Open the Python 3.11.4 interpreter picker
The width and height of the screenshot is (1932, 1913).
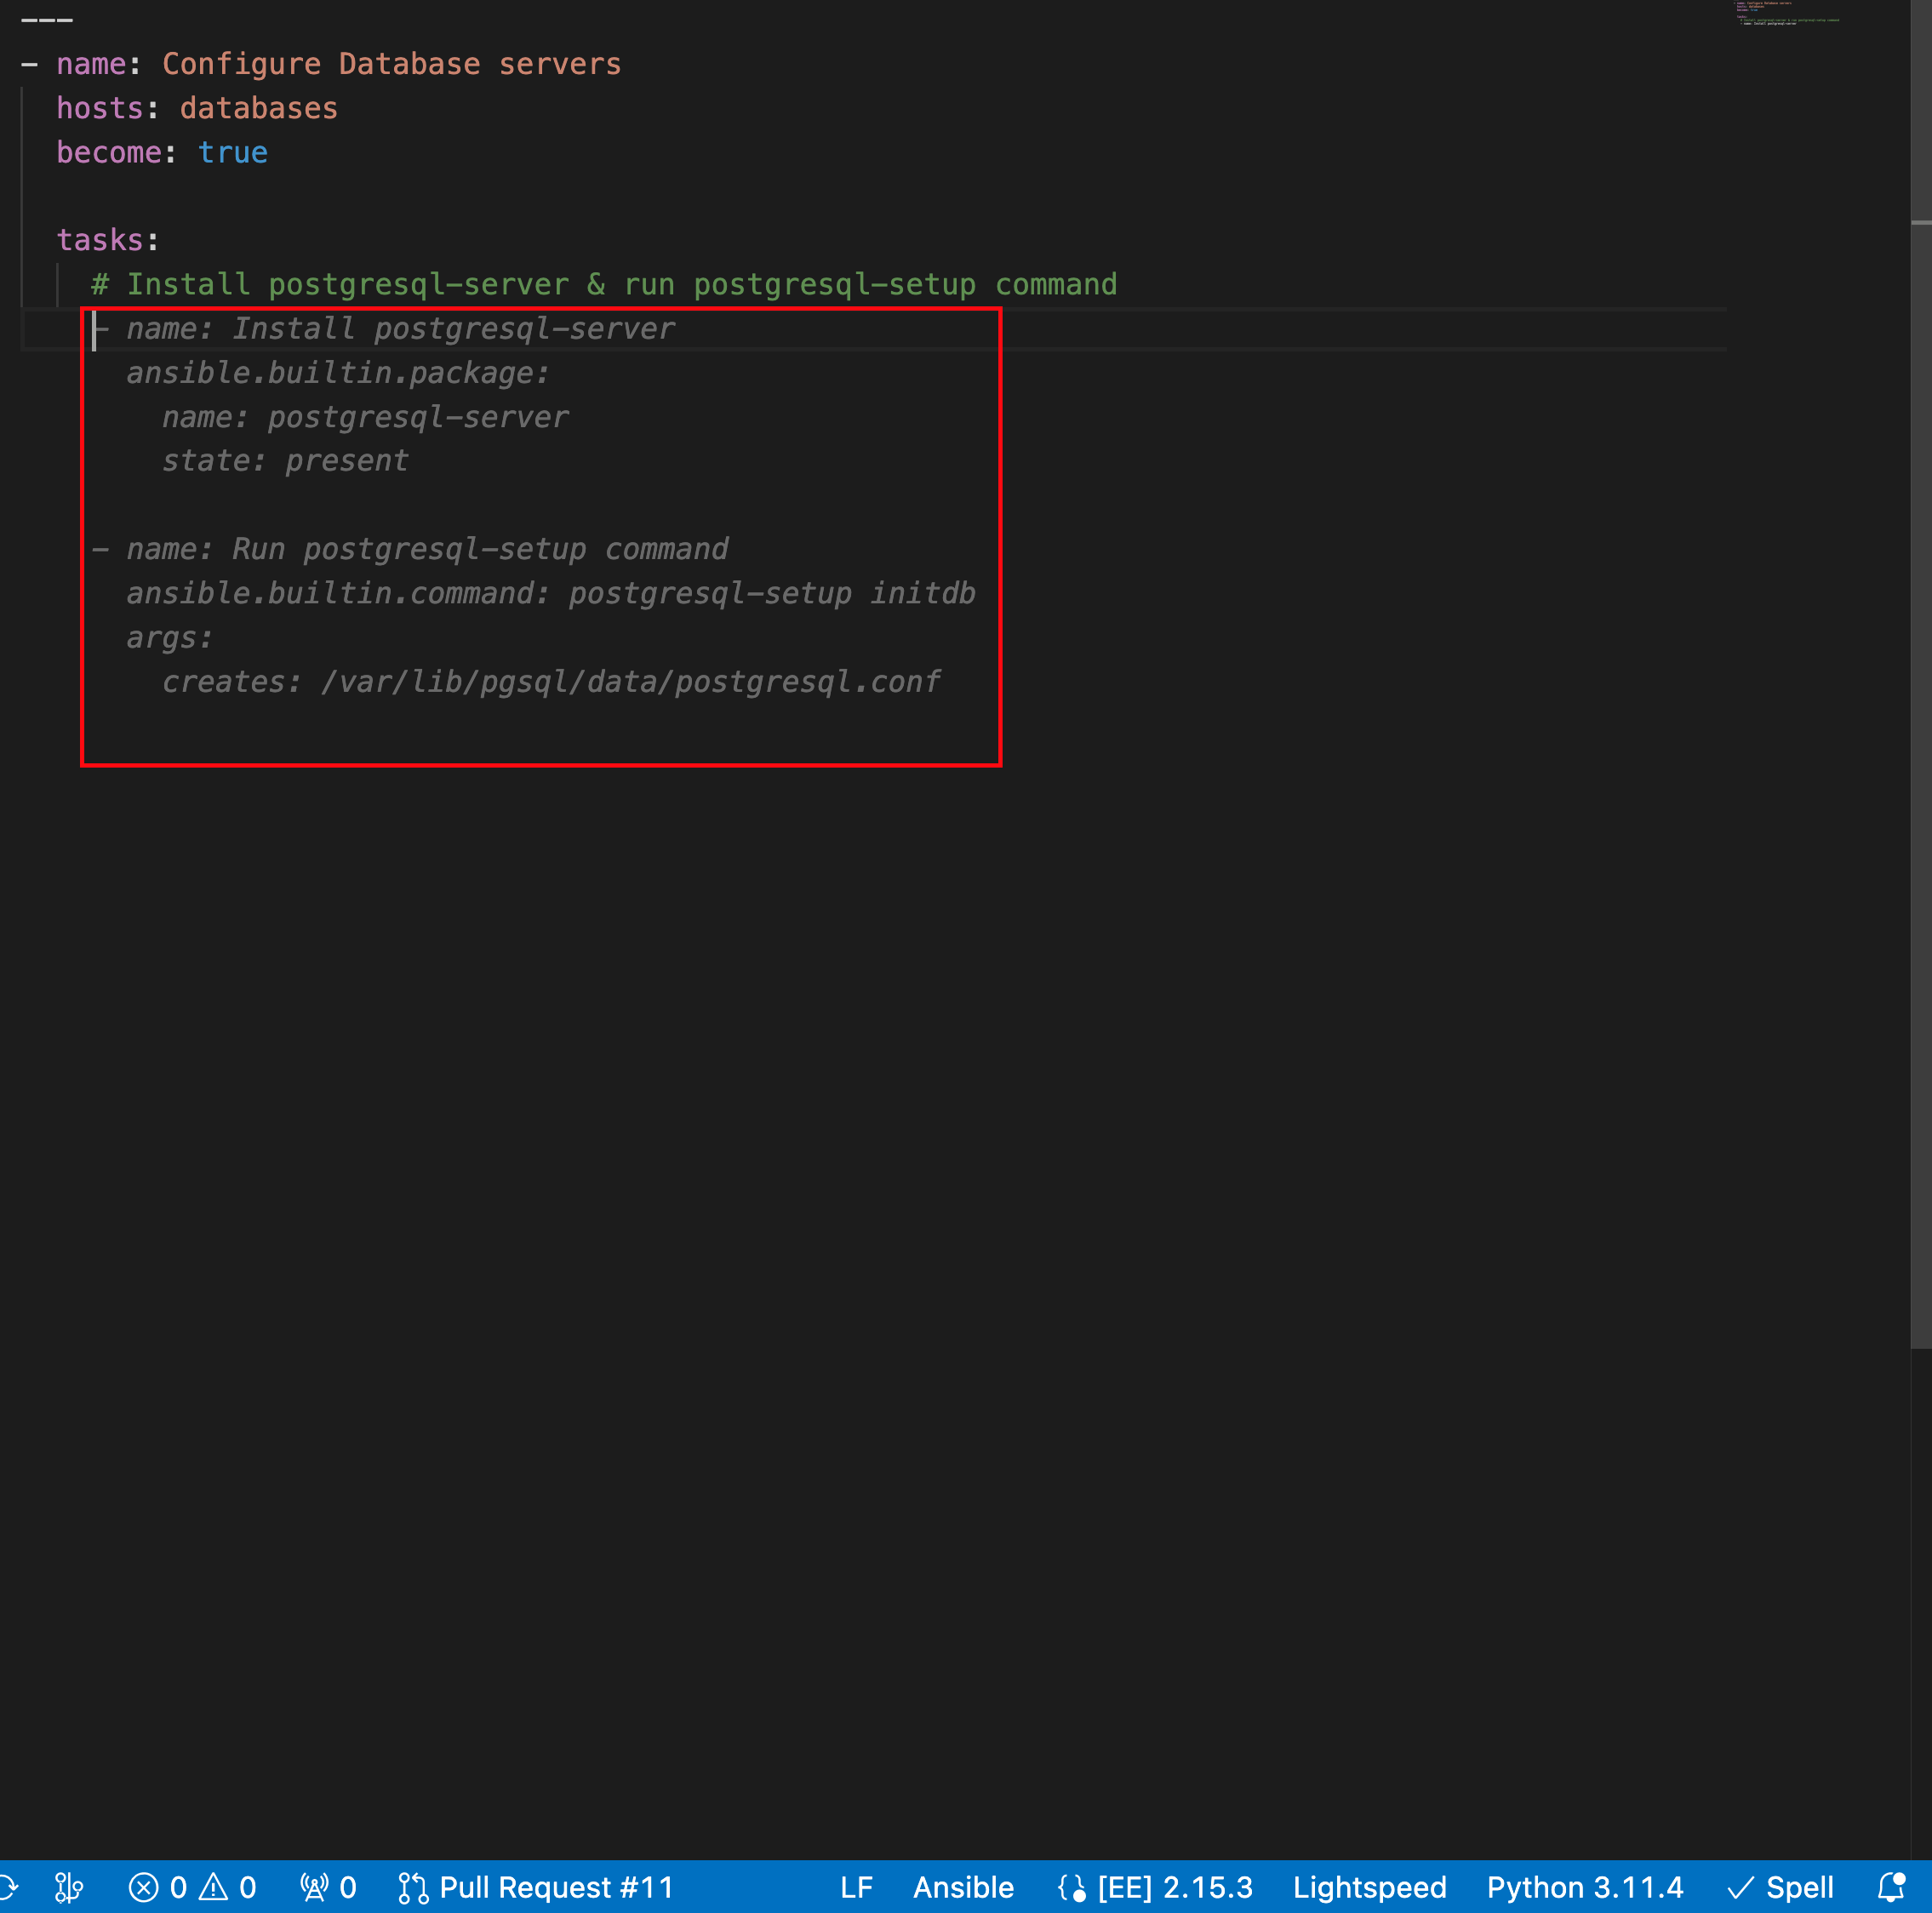point(1585,1887)
